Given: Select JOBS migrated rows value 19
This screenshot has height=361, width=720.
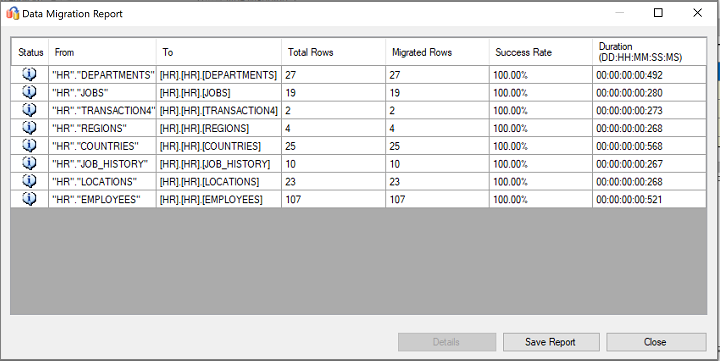Looking at the screenshot, I should tap(438, 93).
